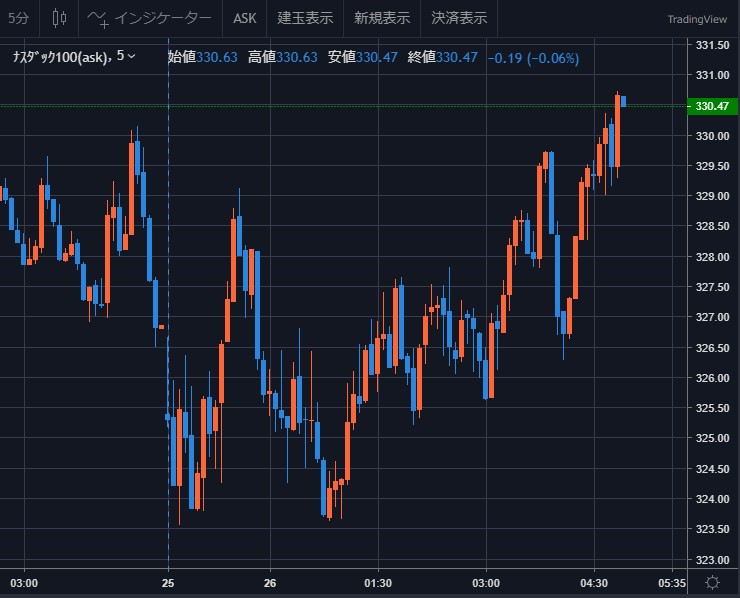Image resolution: width=740 pixels, height=598 pixels.
Task: Select the 01:30 time axis label
Action: pos(378,583)
